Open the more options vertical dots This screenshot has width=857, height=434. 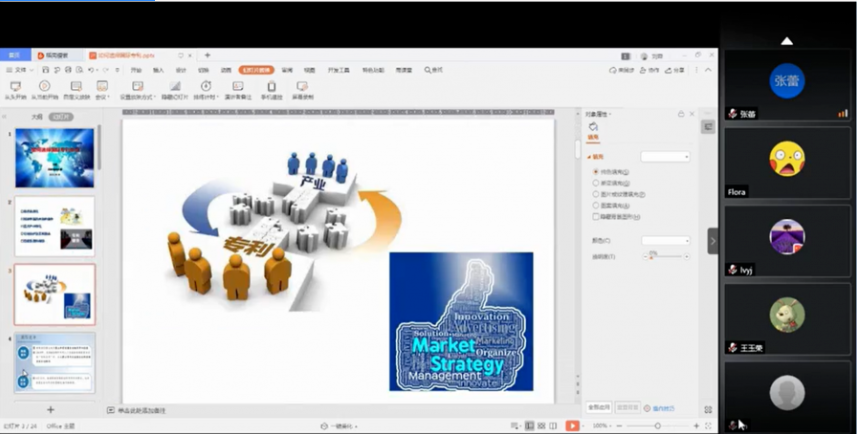696,70
